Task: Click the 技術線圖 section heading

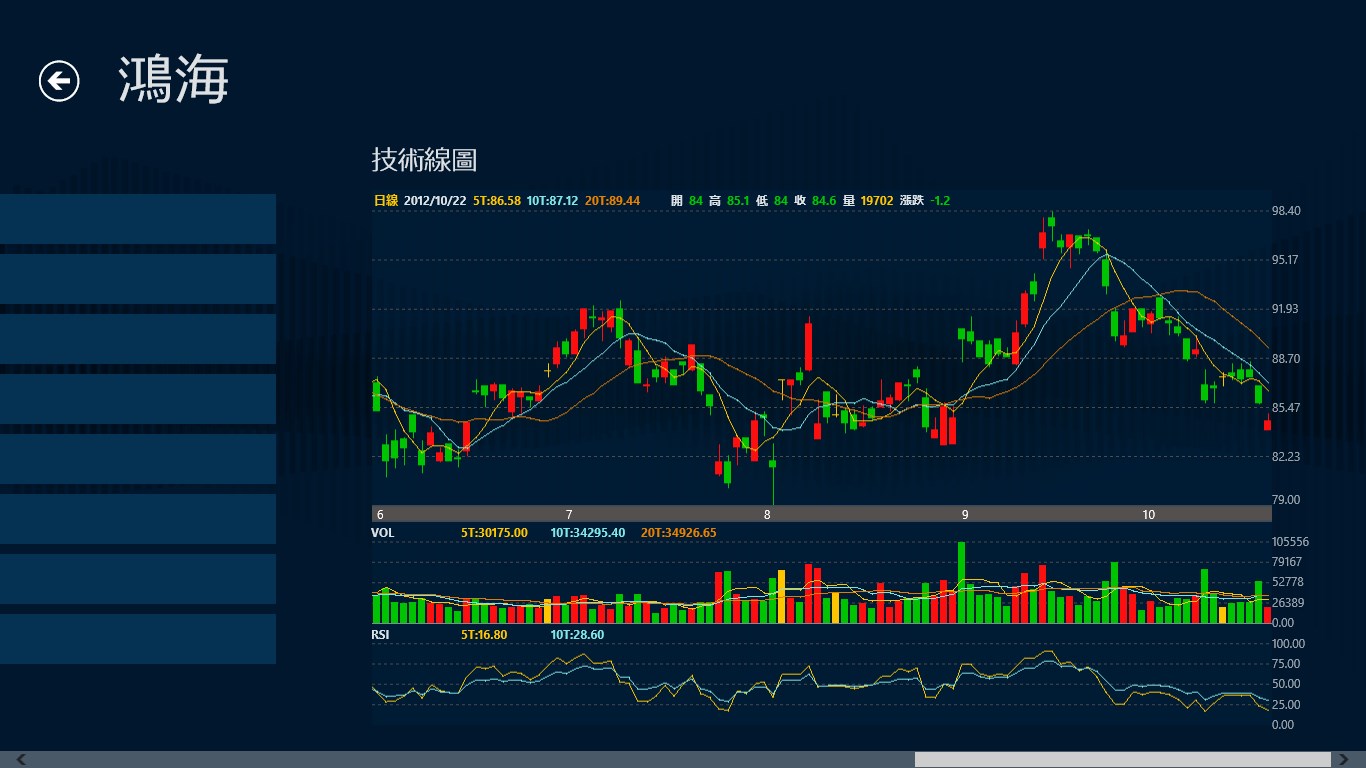Action: 424,159
